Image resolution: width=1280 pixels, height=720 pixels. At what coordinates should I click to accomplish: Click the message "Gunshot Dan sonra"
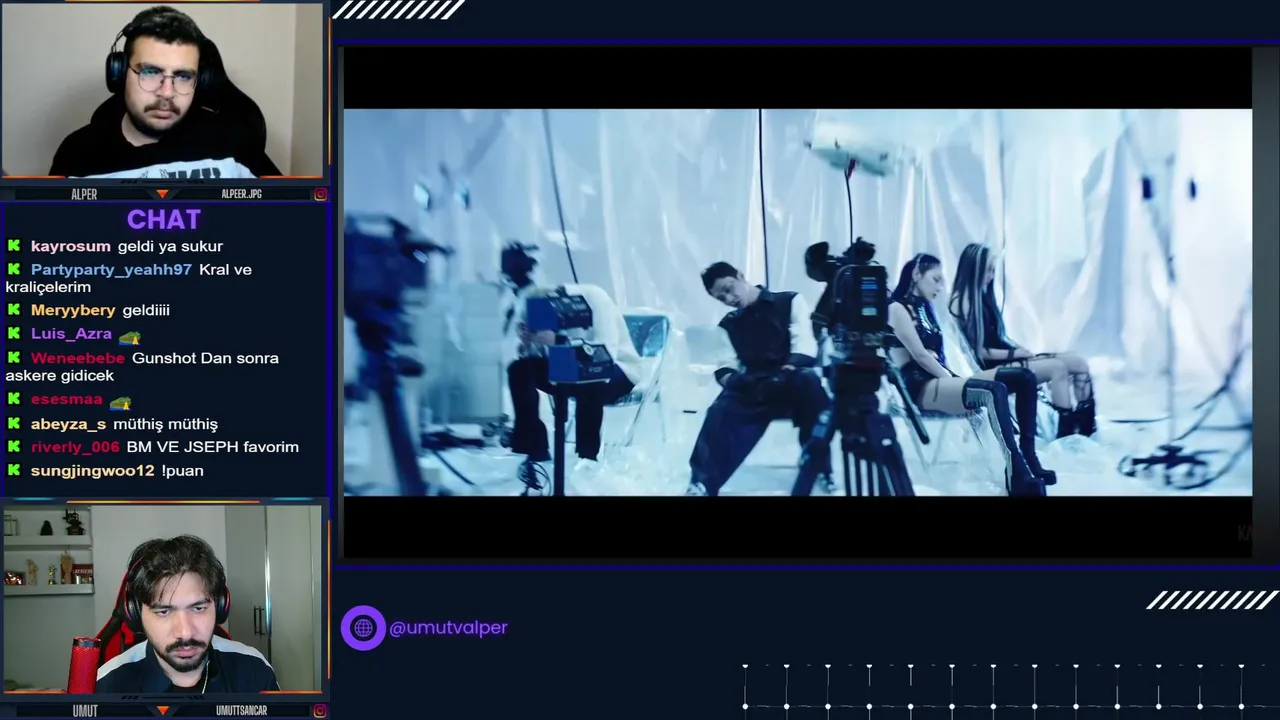[x=205, y=358]
